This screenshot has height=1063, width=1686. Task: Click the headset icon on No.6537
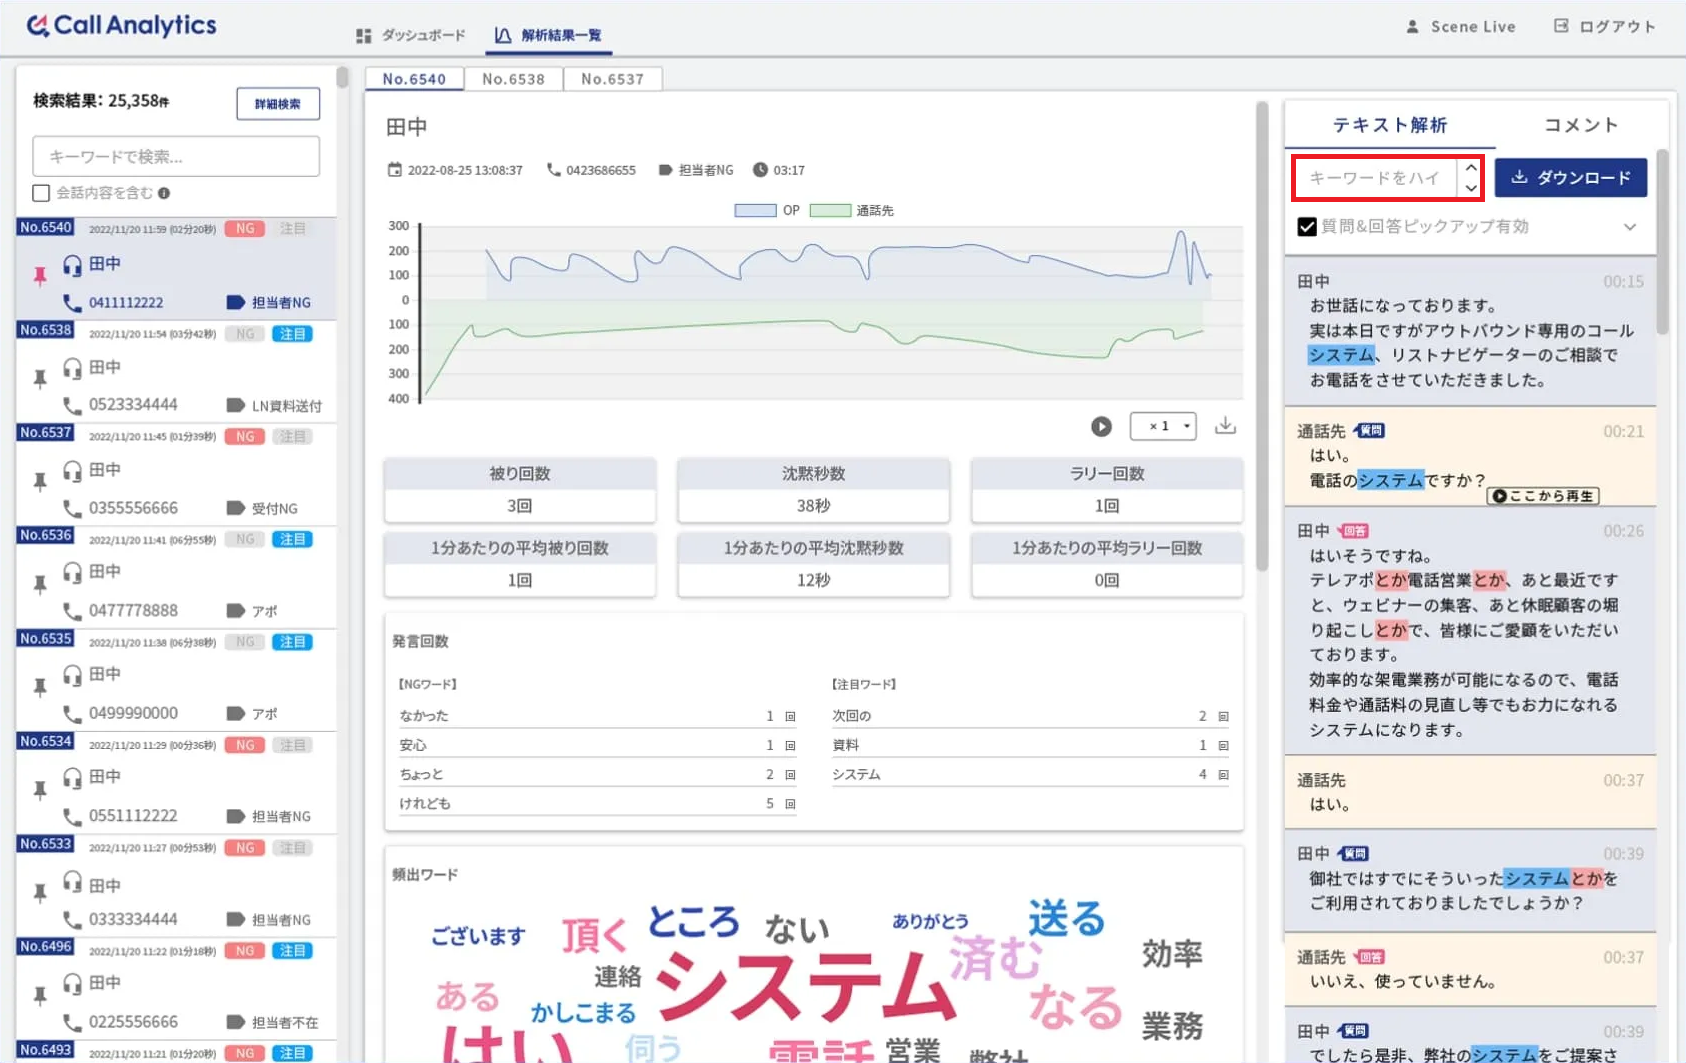click(x=72, y=470)
